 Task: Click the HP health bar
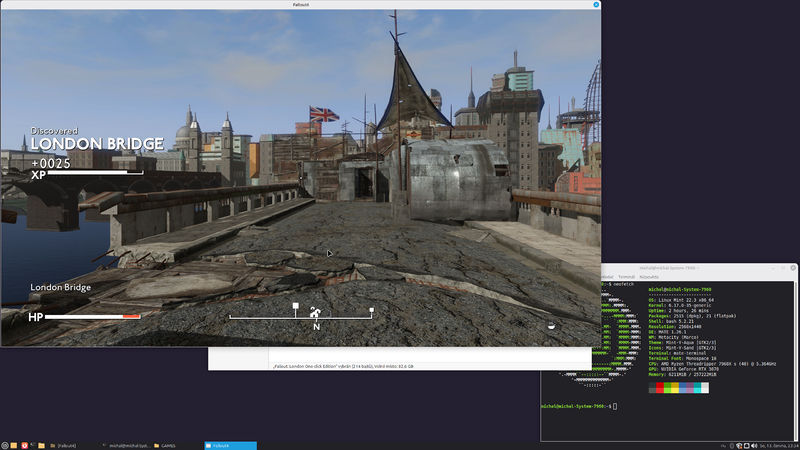pyautogui.click(x=92, y=317)
